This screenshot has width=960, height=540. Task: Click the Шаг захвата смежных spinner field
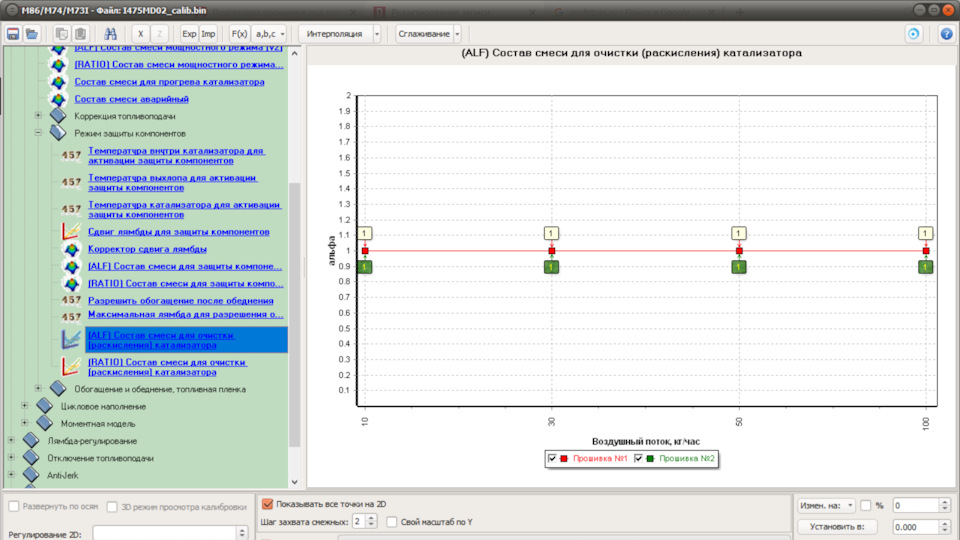click(x=359, y=522)
